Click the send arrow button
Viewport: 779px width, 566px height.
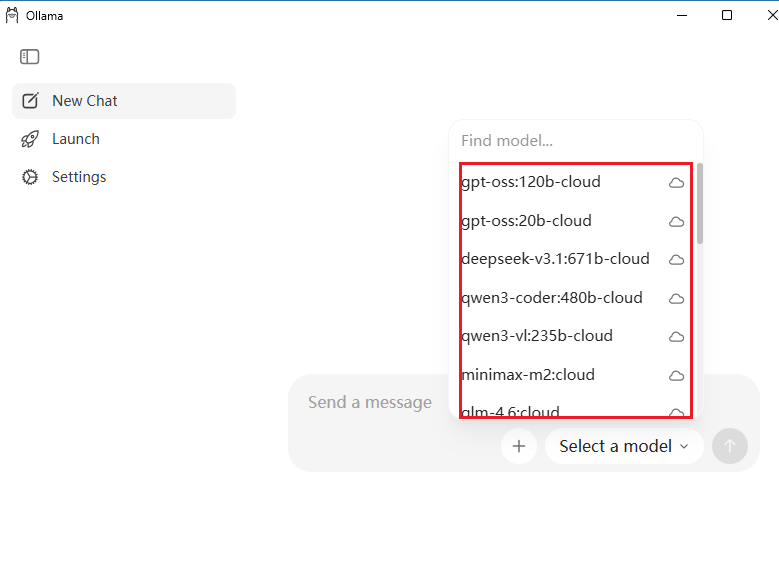[730, 446]
